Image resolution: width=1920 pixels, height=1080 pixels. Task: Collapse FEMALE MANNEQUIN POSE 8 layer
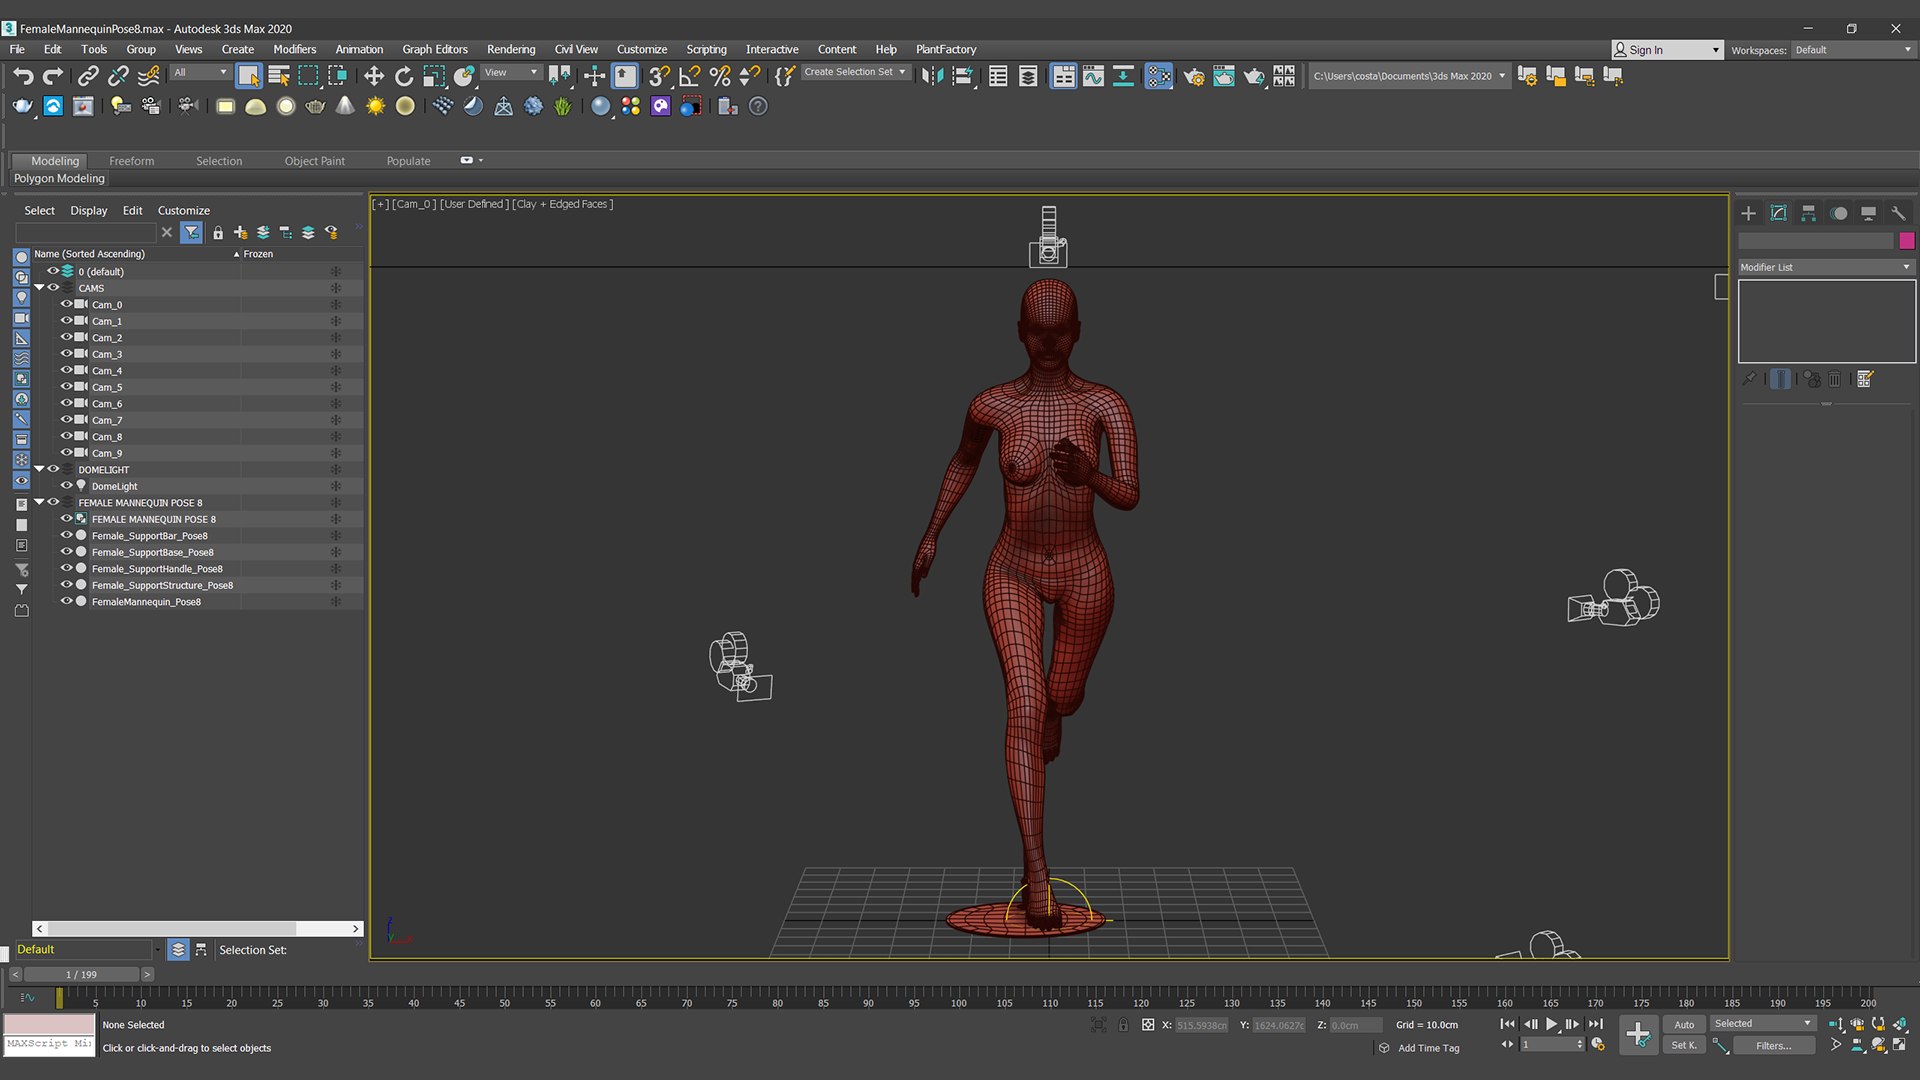39,502
